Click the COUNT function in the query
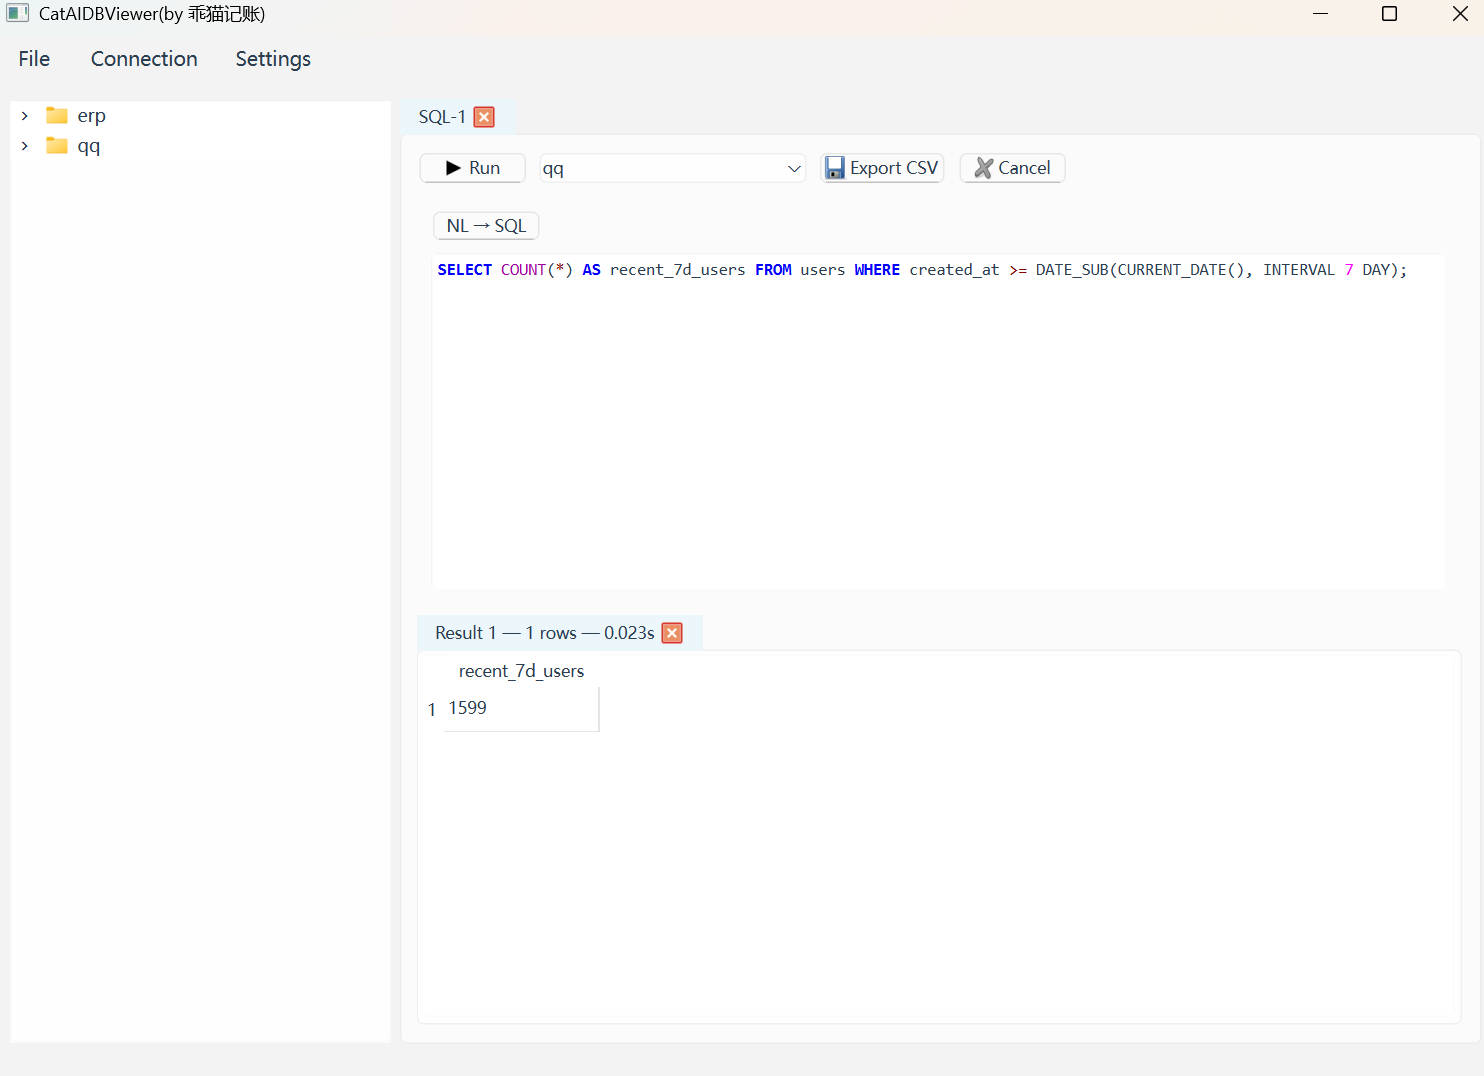 [524, 270]
